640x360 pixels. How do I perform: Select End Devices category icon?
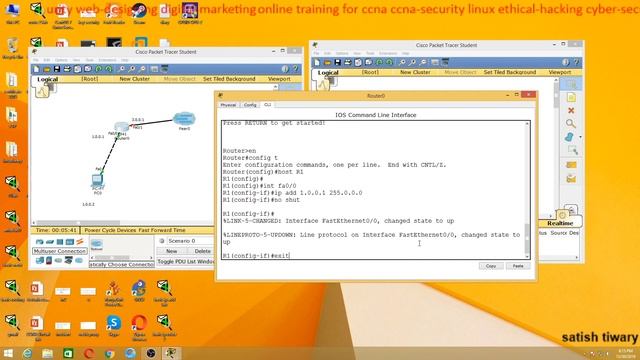(x=40, y=260)
